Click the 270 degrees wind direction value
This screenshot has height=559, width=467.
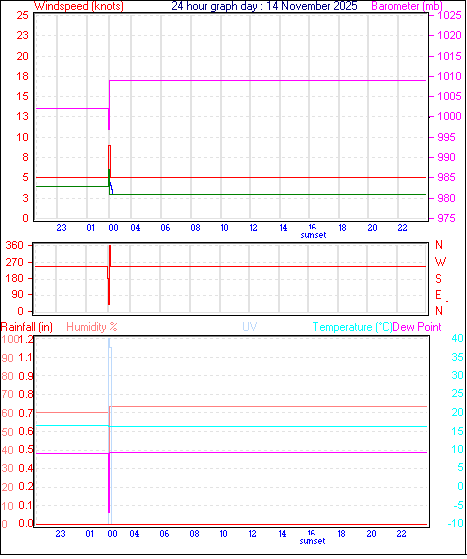pos(14,262)
